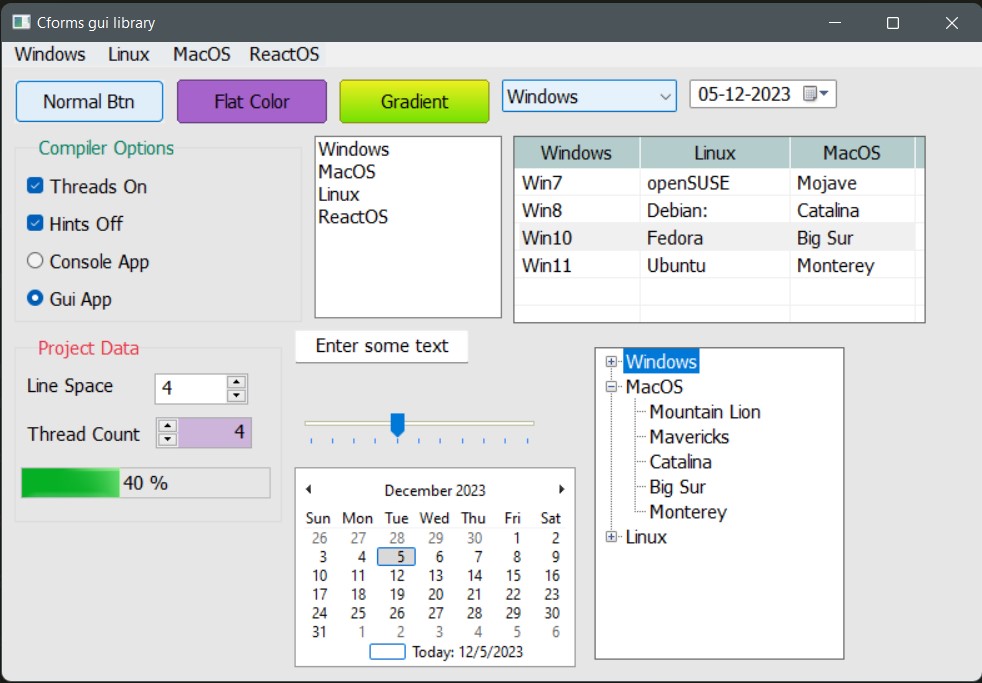Select Mountain Lion in the tree
This screenshot has height=683, width=982.
[x=705, y=412]
